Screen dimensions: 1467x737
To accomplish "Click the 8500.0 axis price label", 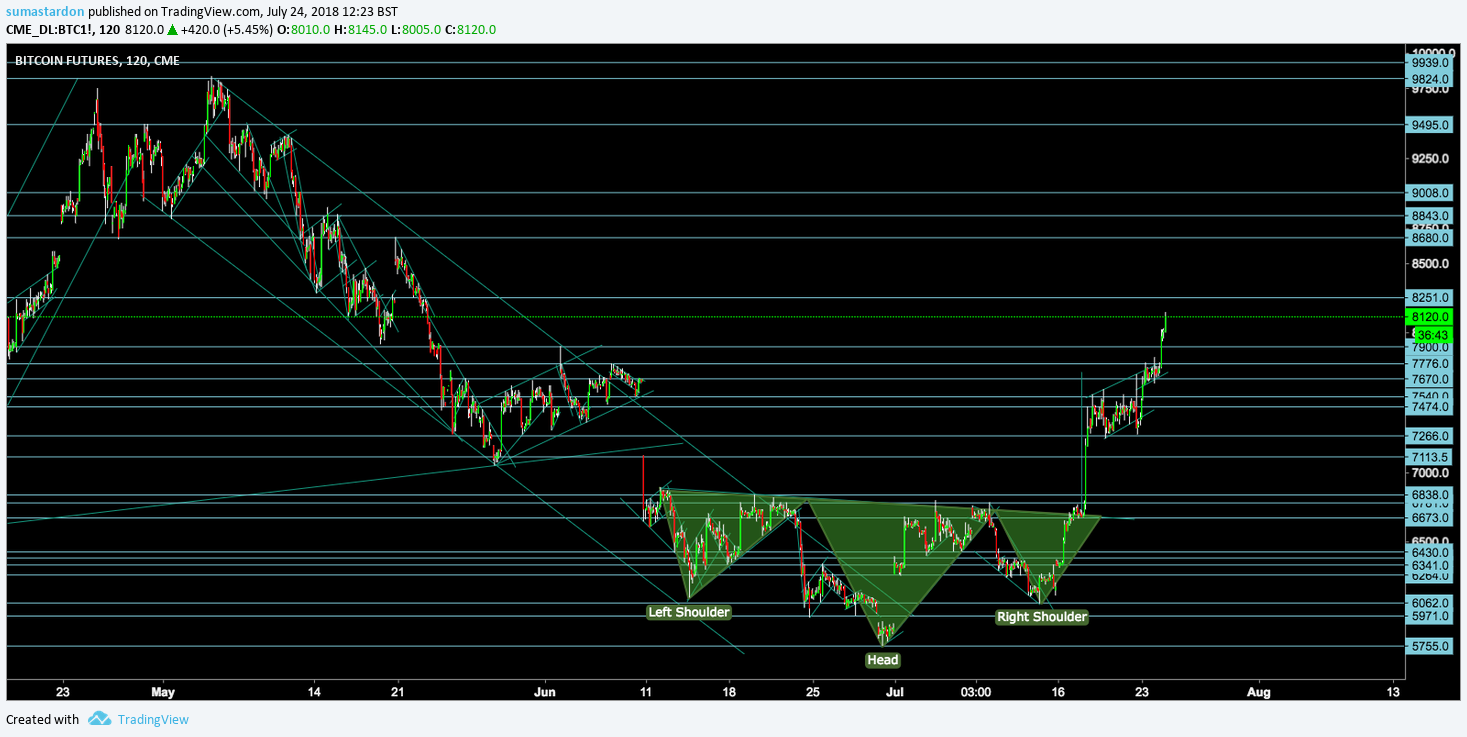I will [x=1430, y=264].
